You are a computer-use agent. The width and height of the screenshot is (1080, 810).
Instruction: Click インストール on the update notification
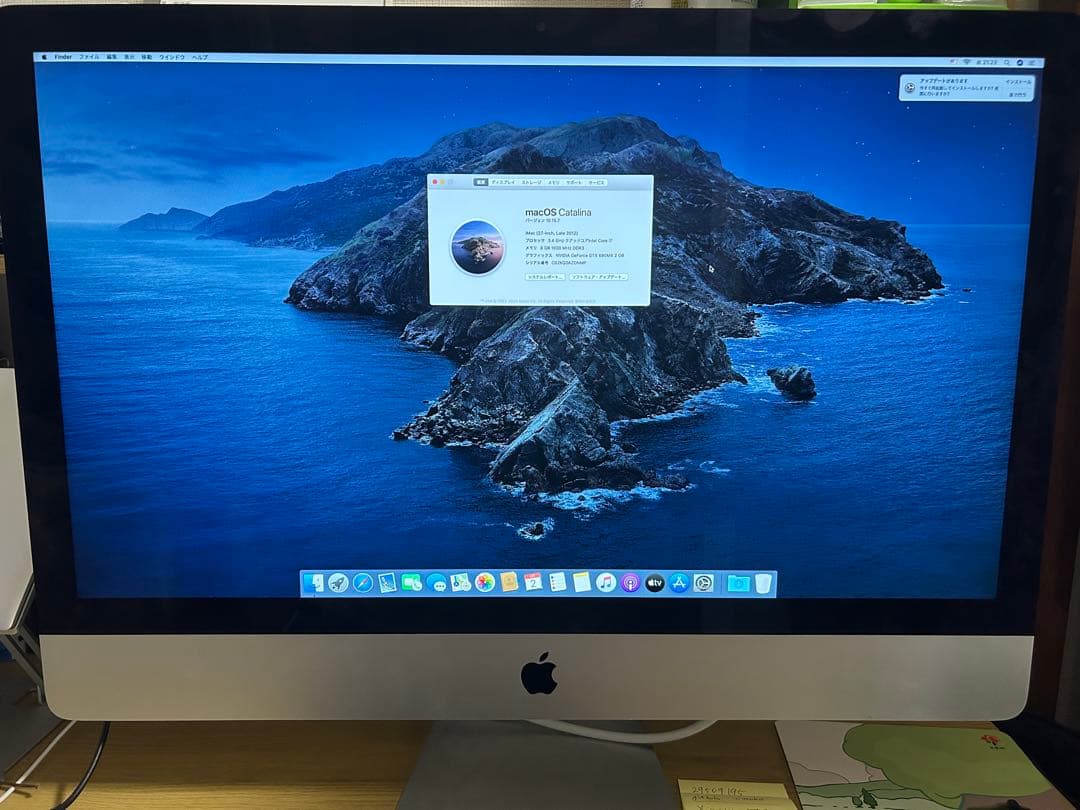1019,82
